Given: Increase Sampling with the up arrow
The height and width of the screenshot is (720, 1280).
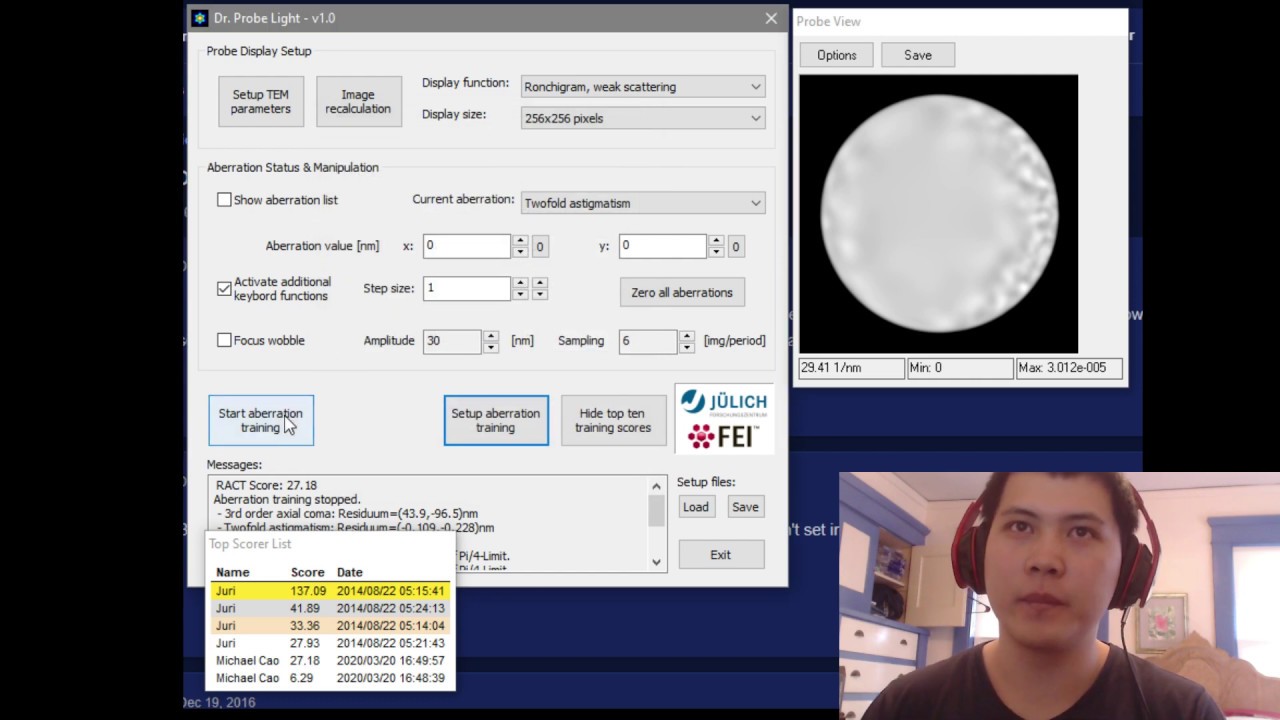Looking at the screenshot, I should [x=687, y=335].
